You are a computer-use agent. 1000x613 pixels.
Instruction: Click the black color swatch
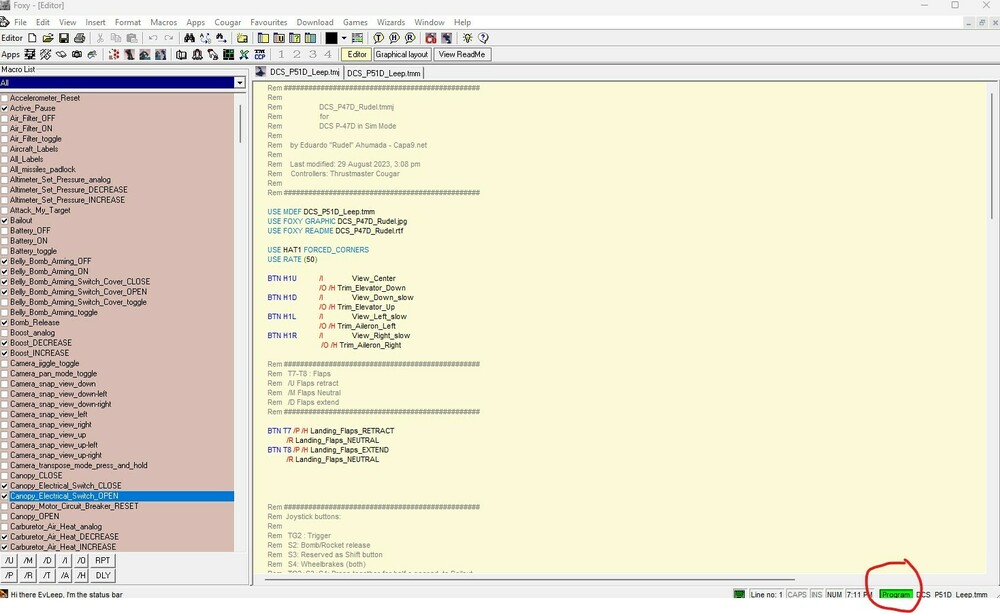pyautogui.click(x=331, y=38)
